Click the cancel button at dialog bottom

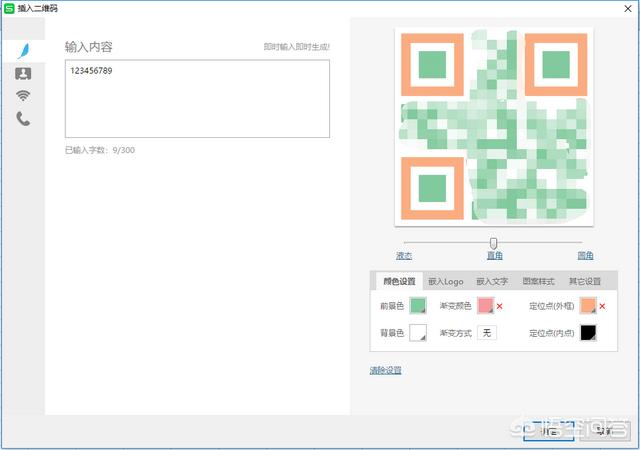(604, 432)
